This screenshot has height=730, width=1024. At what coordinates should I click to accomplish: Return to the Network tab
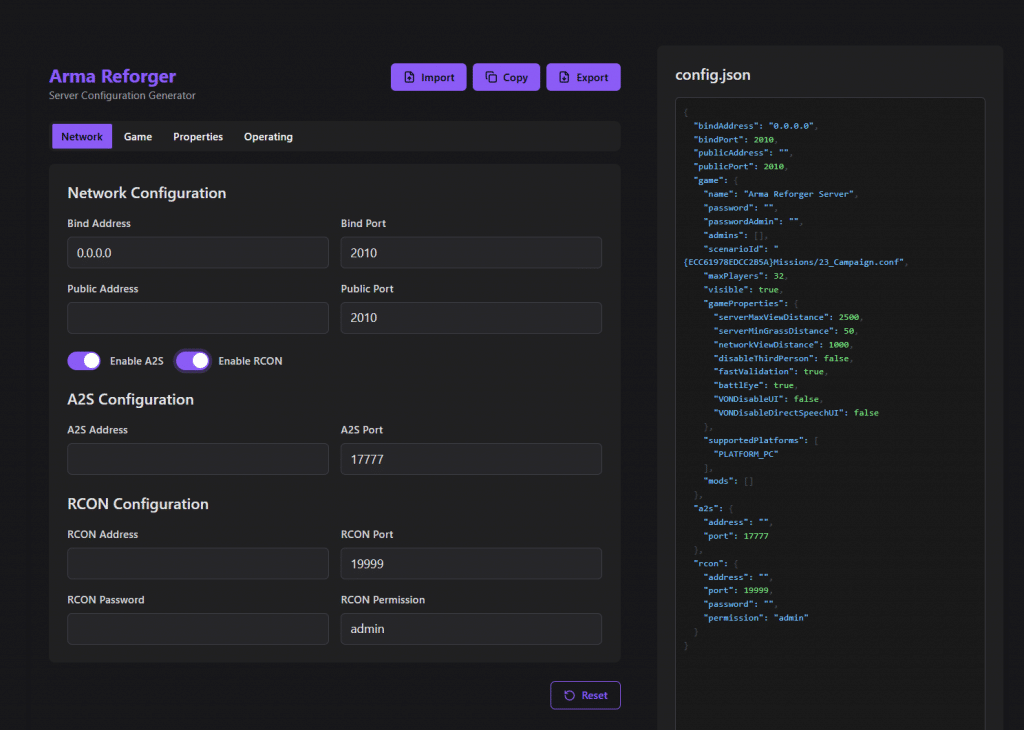[81, 136]
